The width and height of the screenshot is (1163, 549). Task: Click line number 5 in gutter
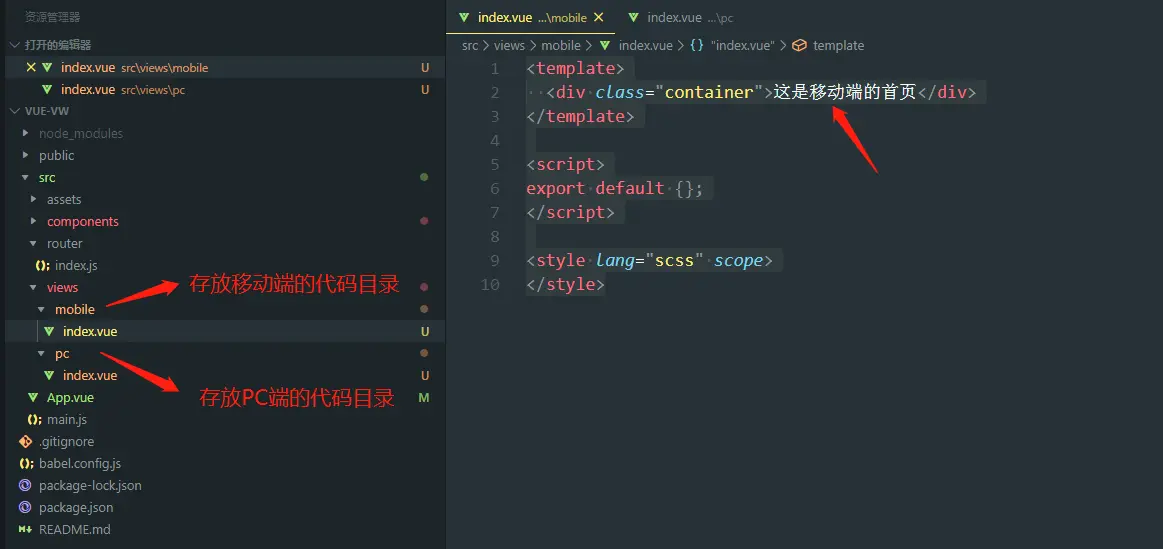click(x=495, y=165)
